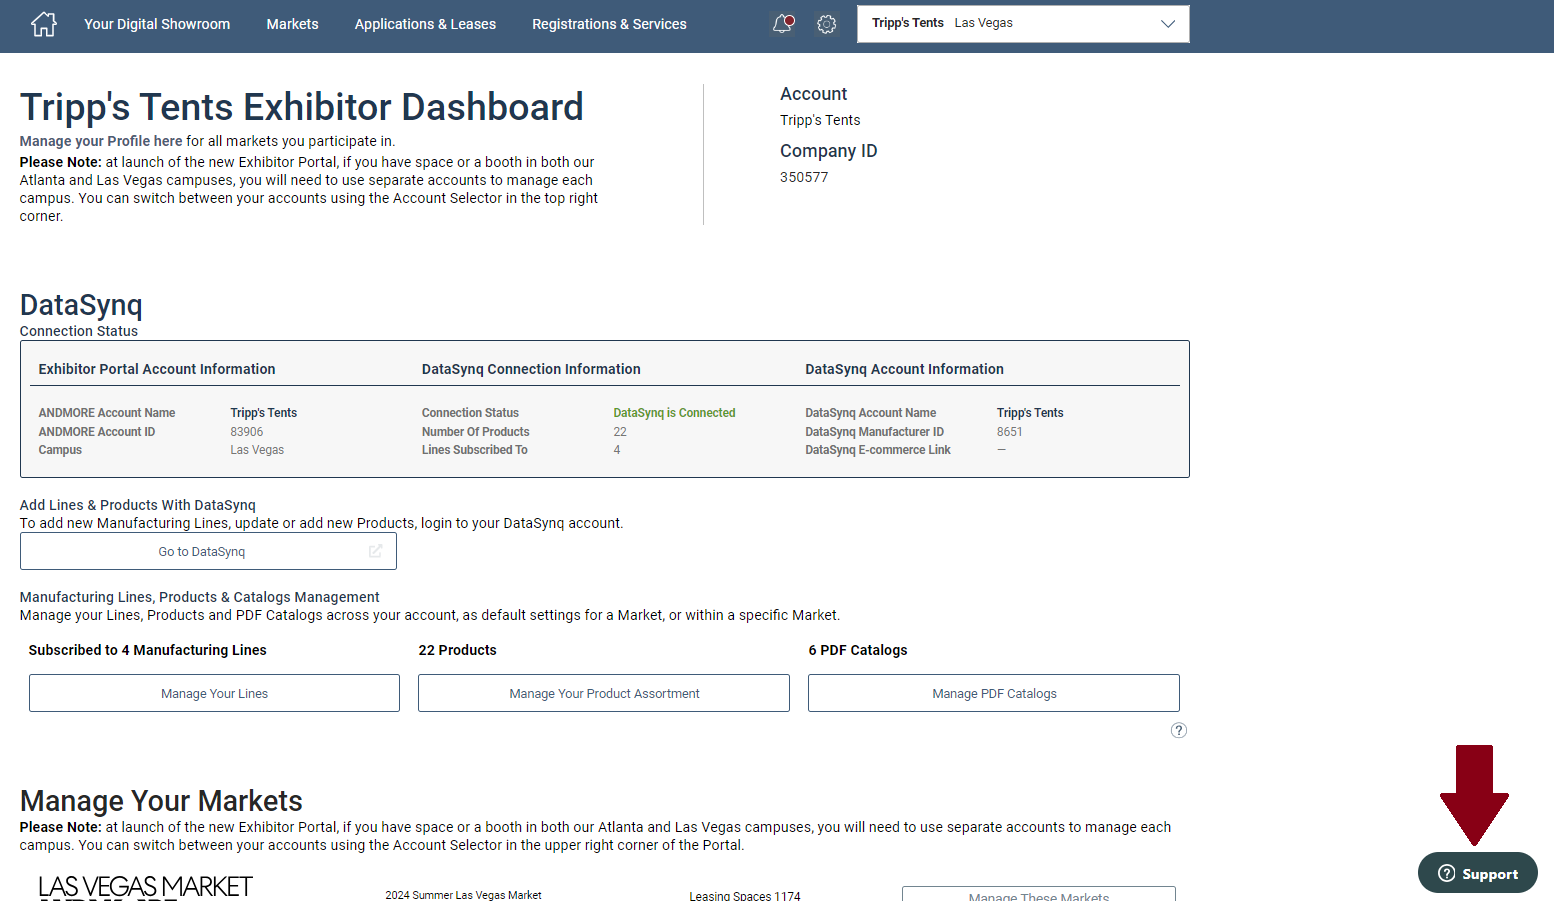Click Leasing Spaces 1174 text
This screenshot has height=901, width=1554.
(x=745, y=896)
